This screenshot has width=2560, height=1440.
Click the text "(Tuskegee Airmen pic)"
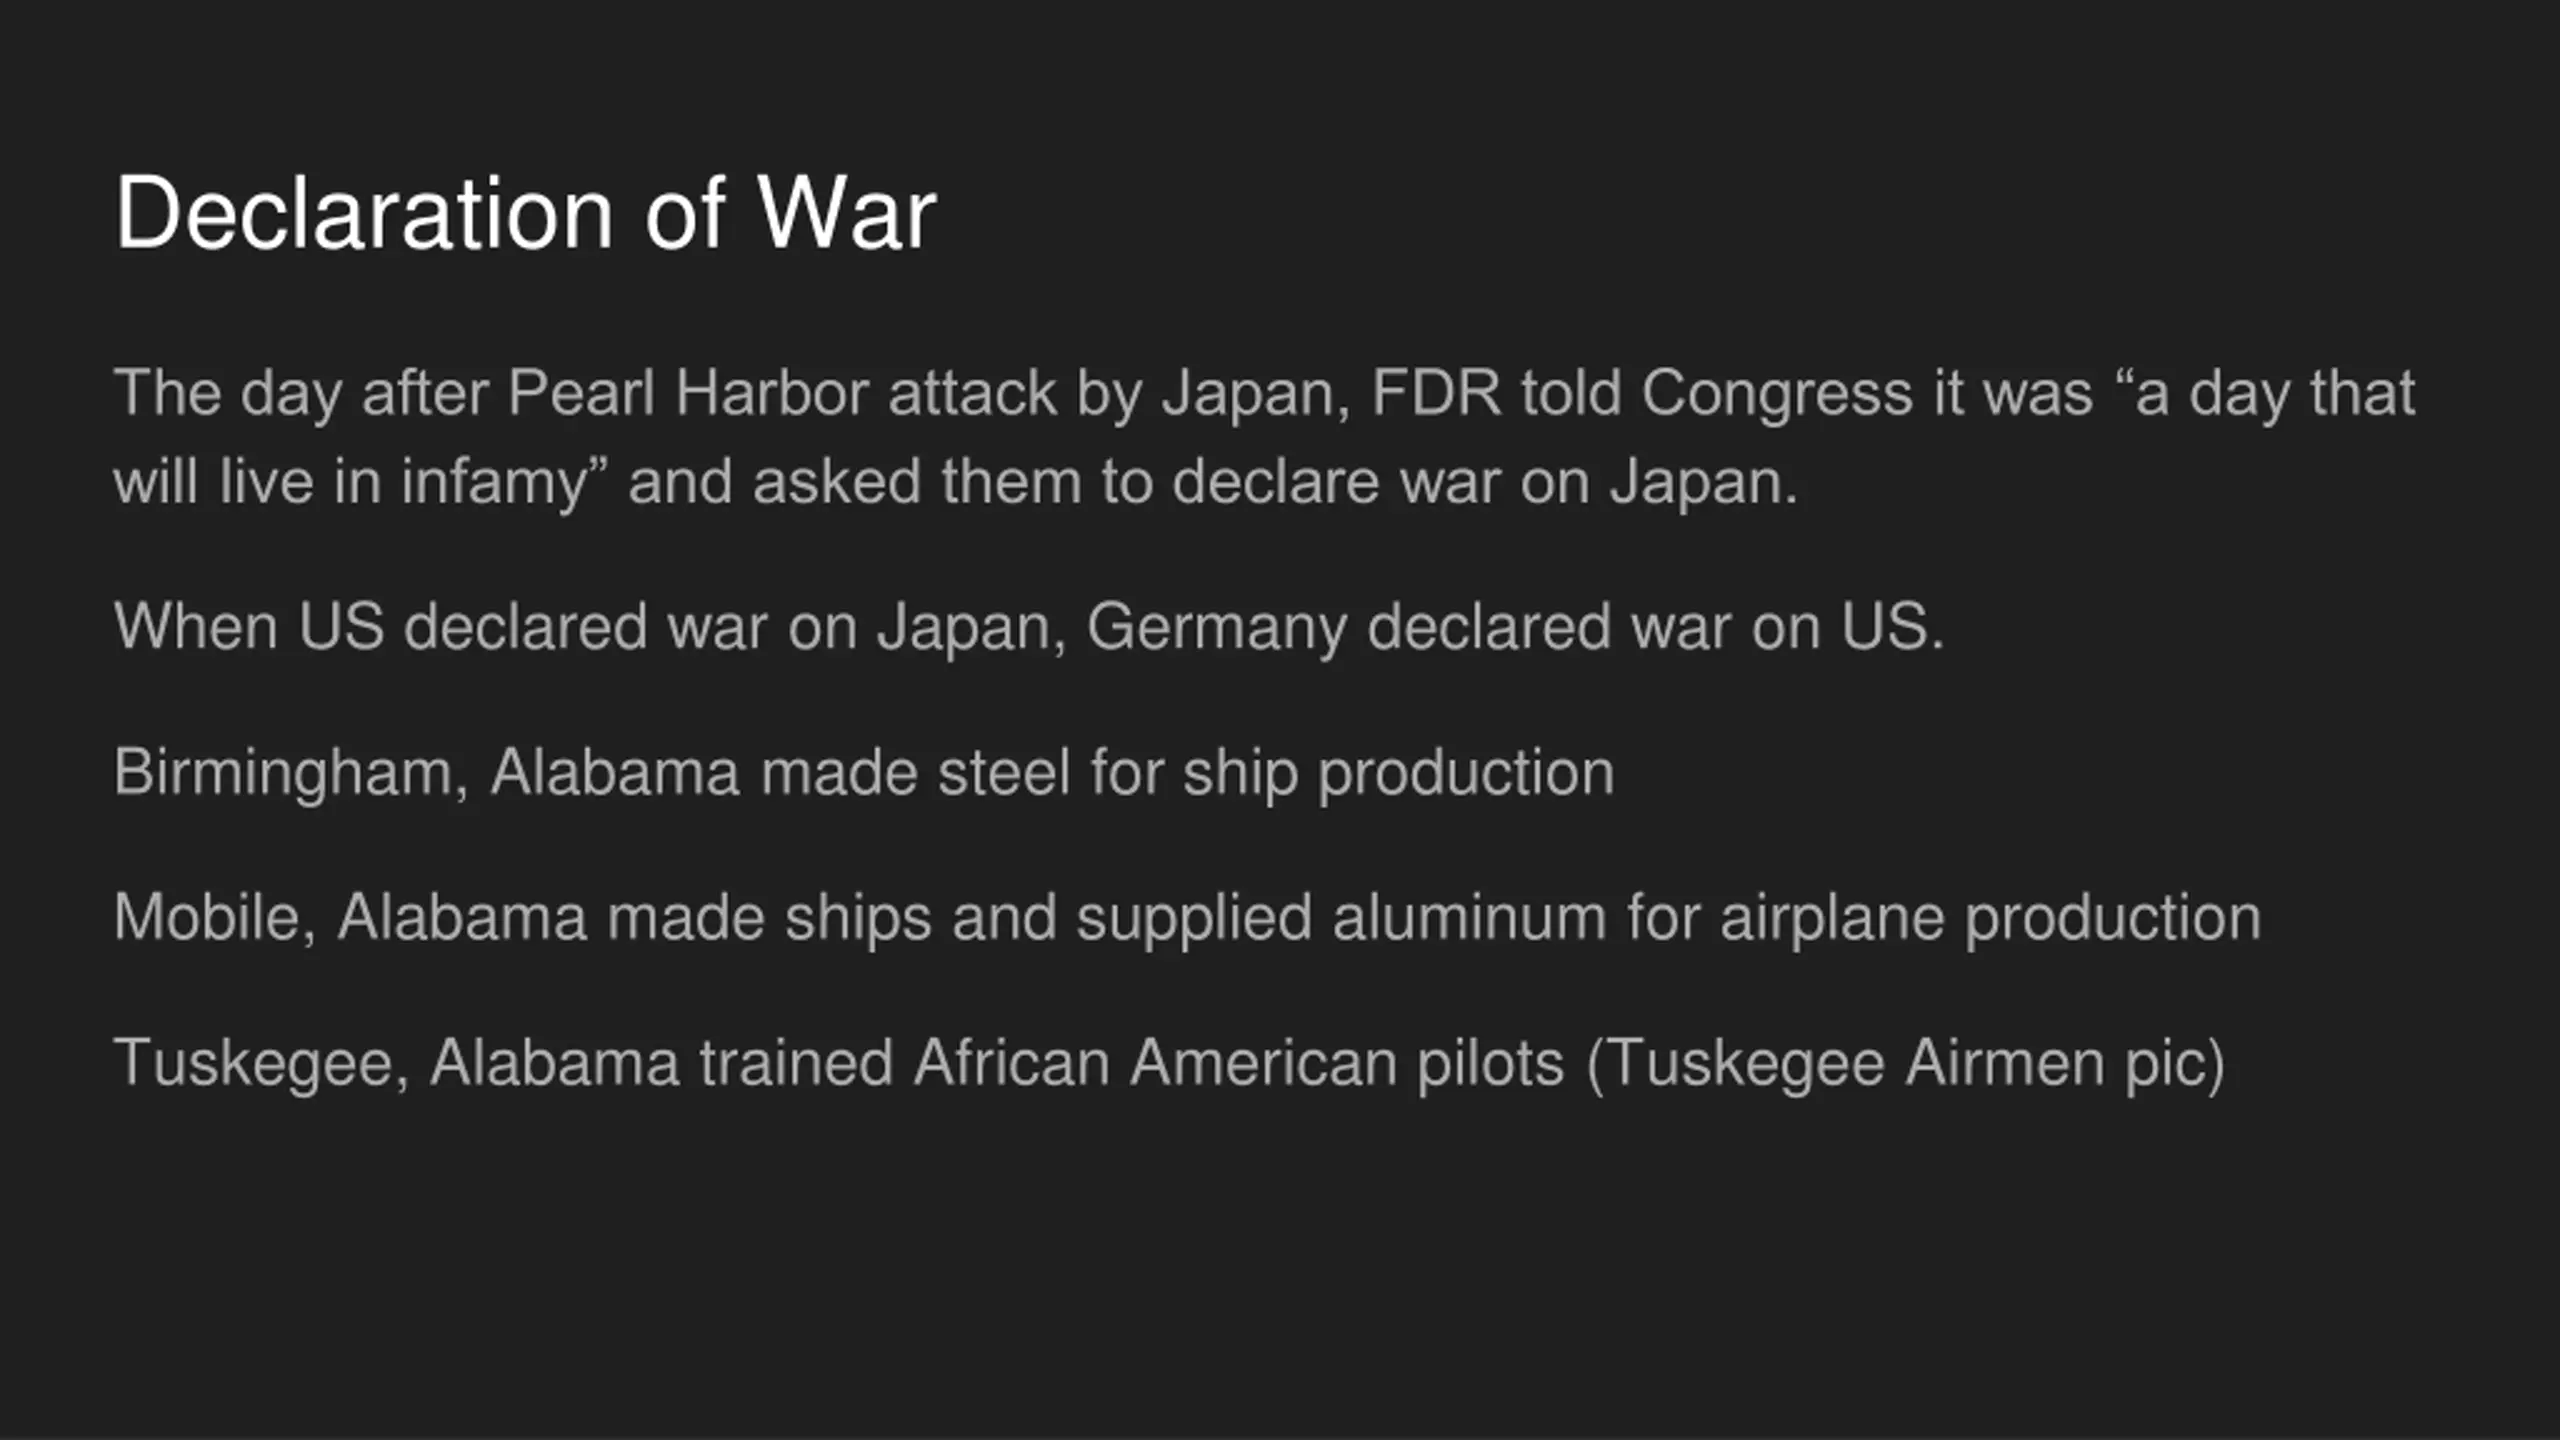1906,1063
